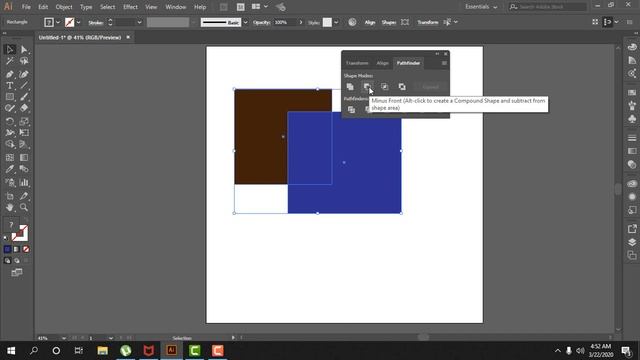Open the Basic brush definition dropdown
This screenshot has height=360, width=640.
click(245, 22)
